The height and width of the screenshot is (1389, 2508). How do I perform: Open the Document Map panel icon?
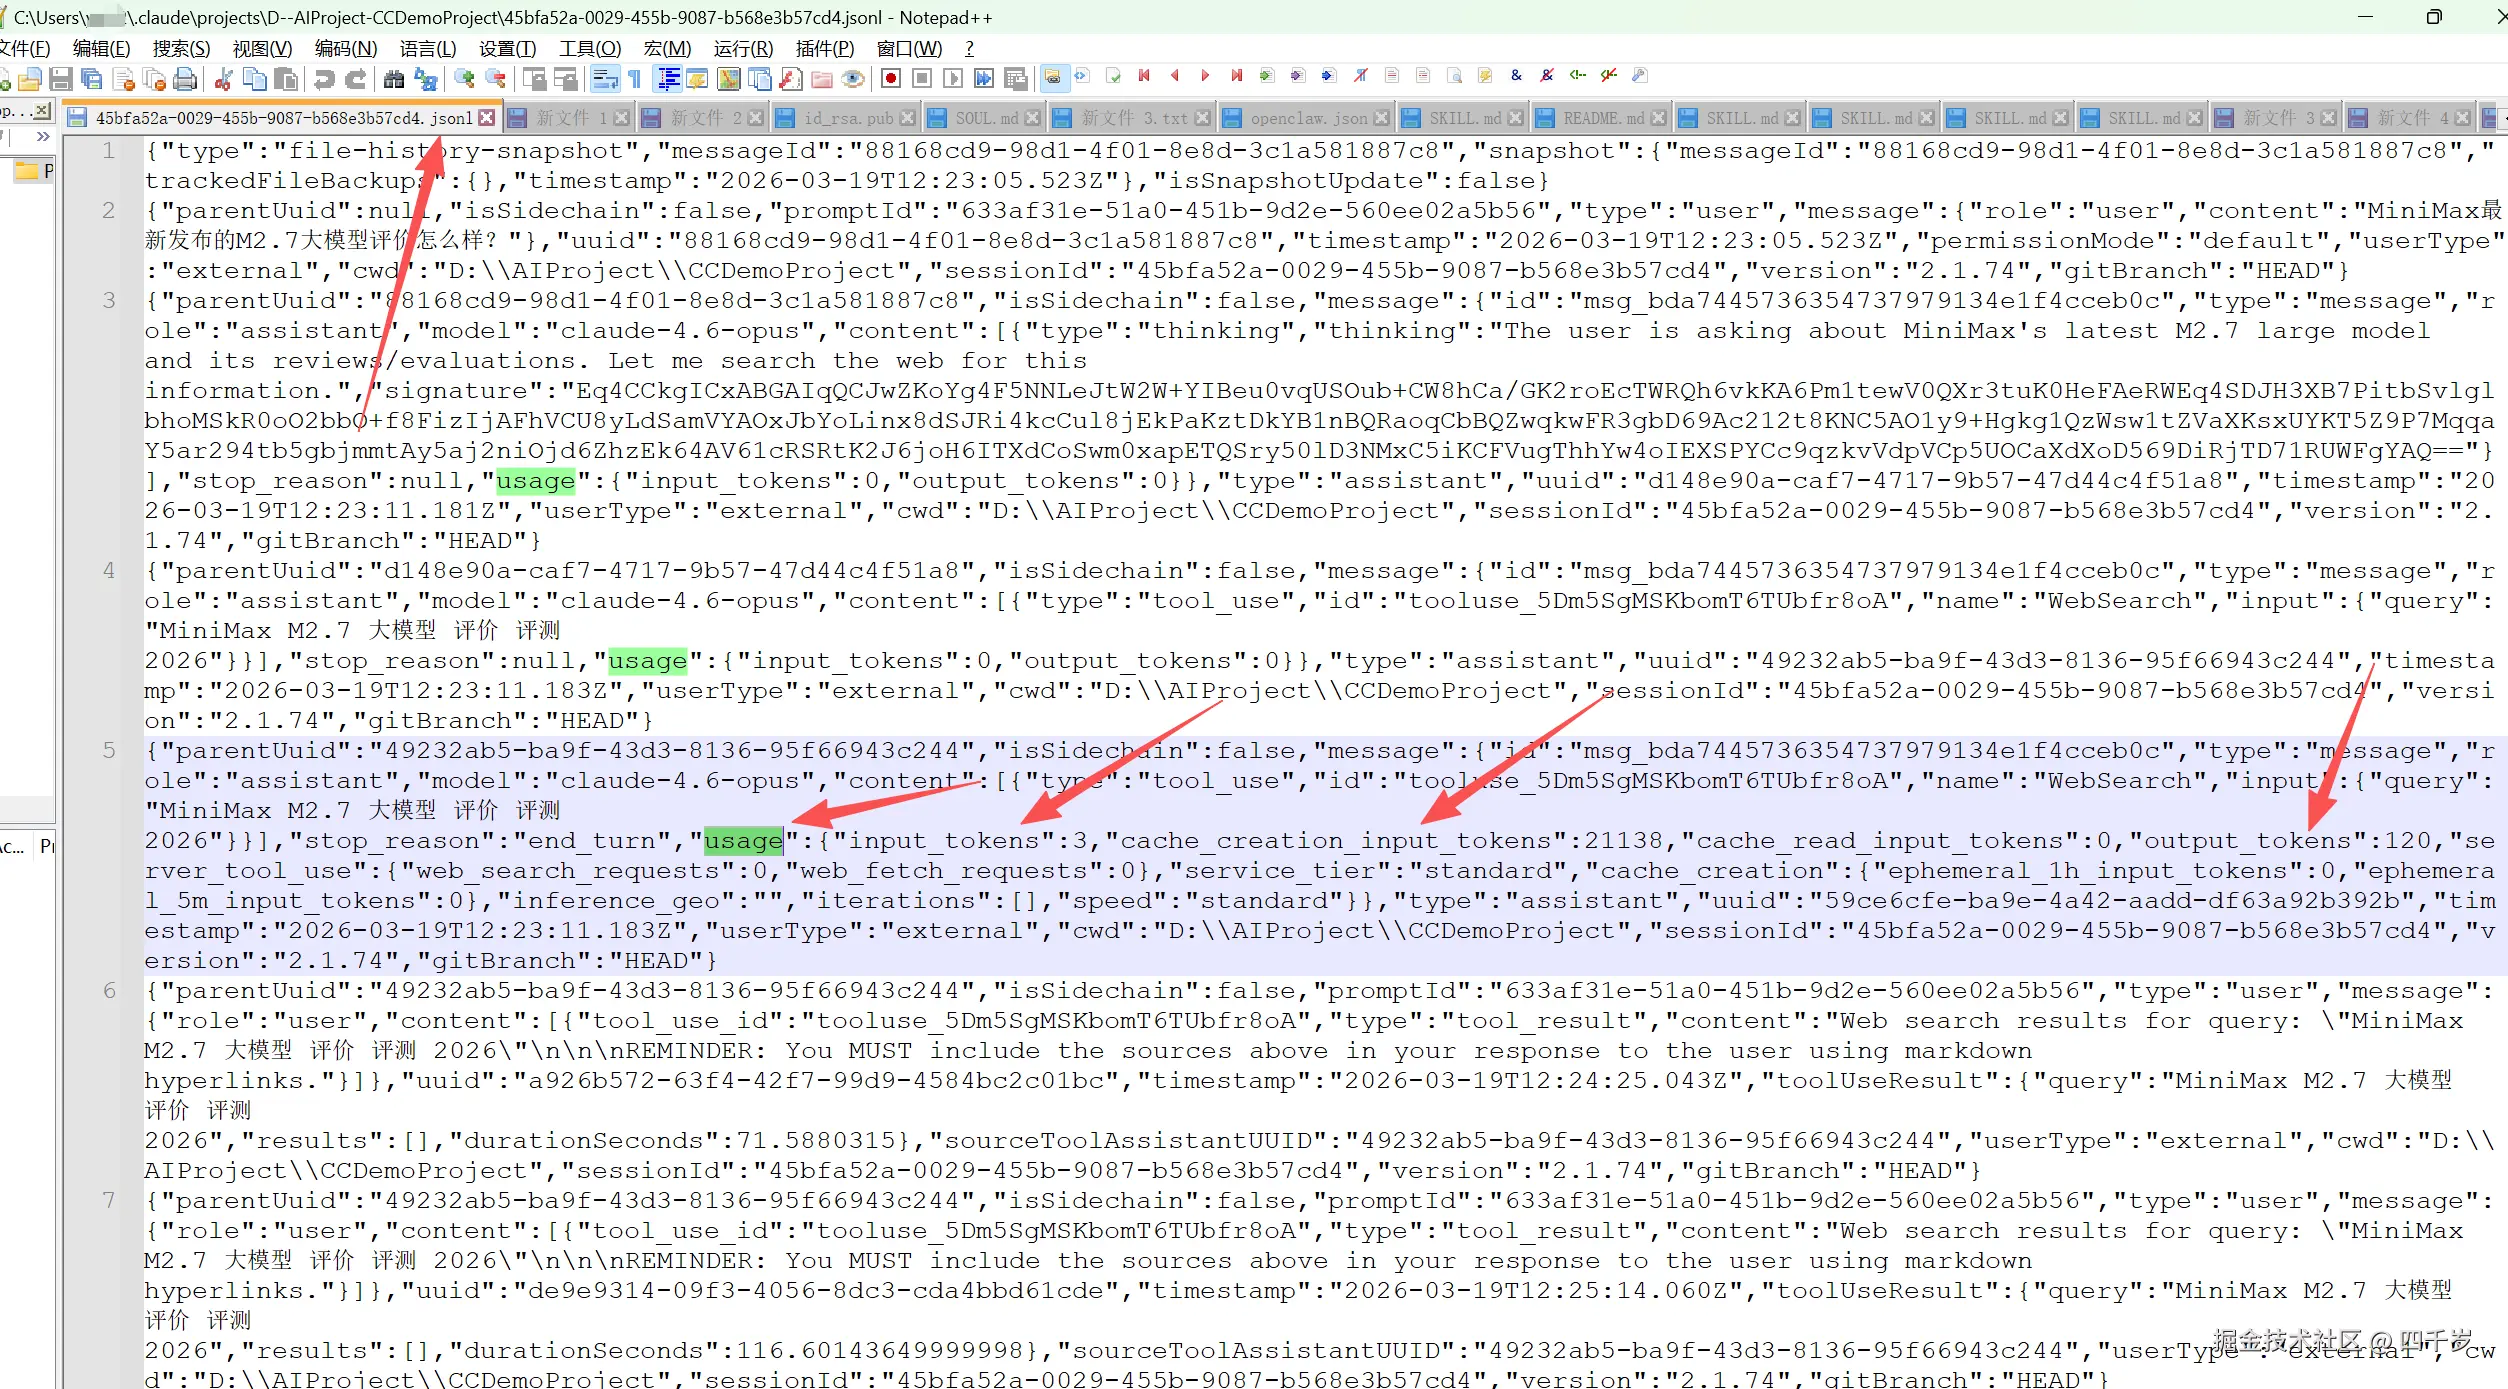pyautogui.click(x=729, y=79)
